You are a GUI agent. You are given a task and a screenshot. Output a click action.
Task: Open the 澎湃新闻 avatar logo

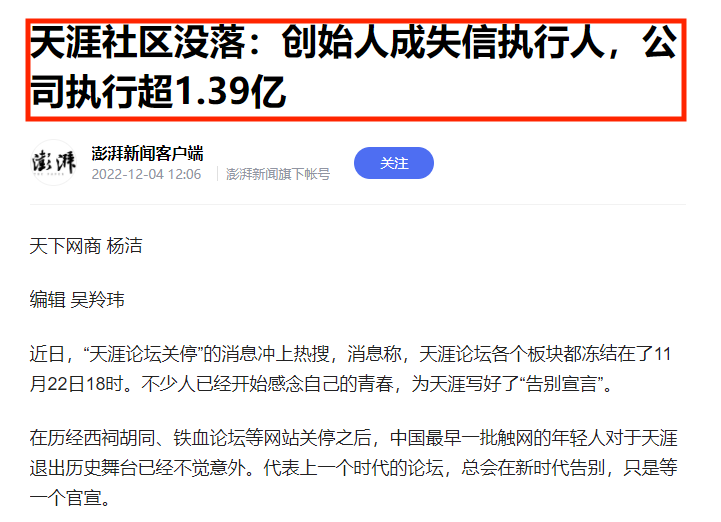pyautogui.click(x=53, y=163)
